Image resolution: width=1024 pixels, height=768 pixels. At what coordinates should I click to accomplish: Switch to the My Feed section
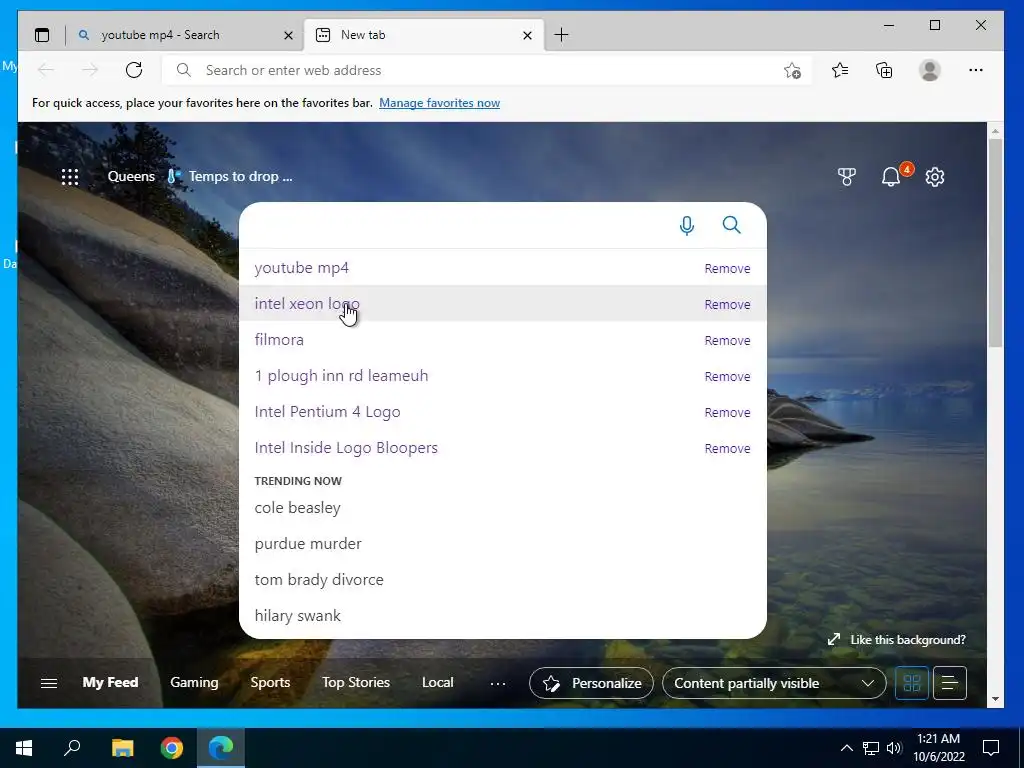110,682
